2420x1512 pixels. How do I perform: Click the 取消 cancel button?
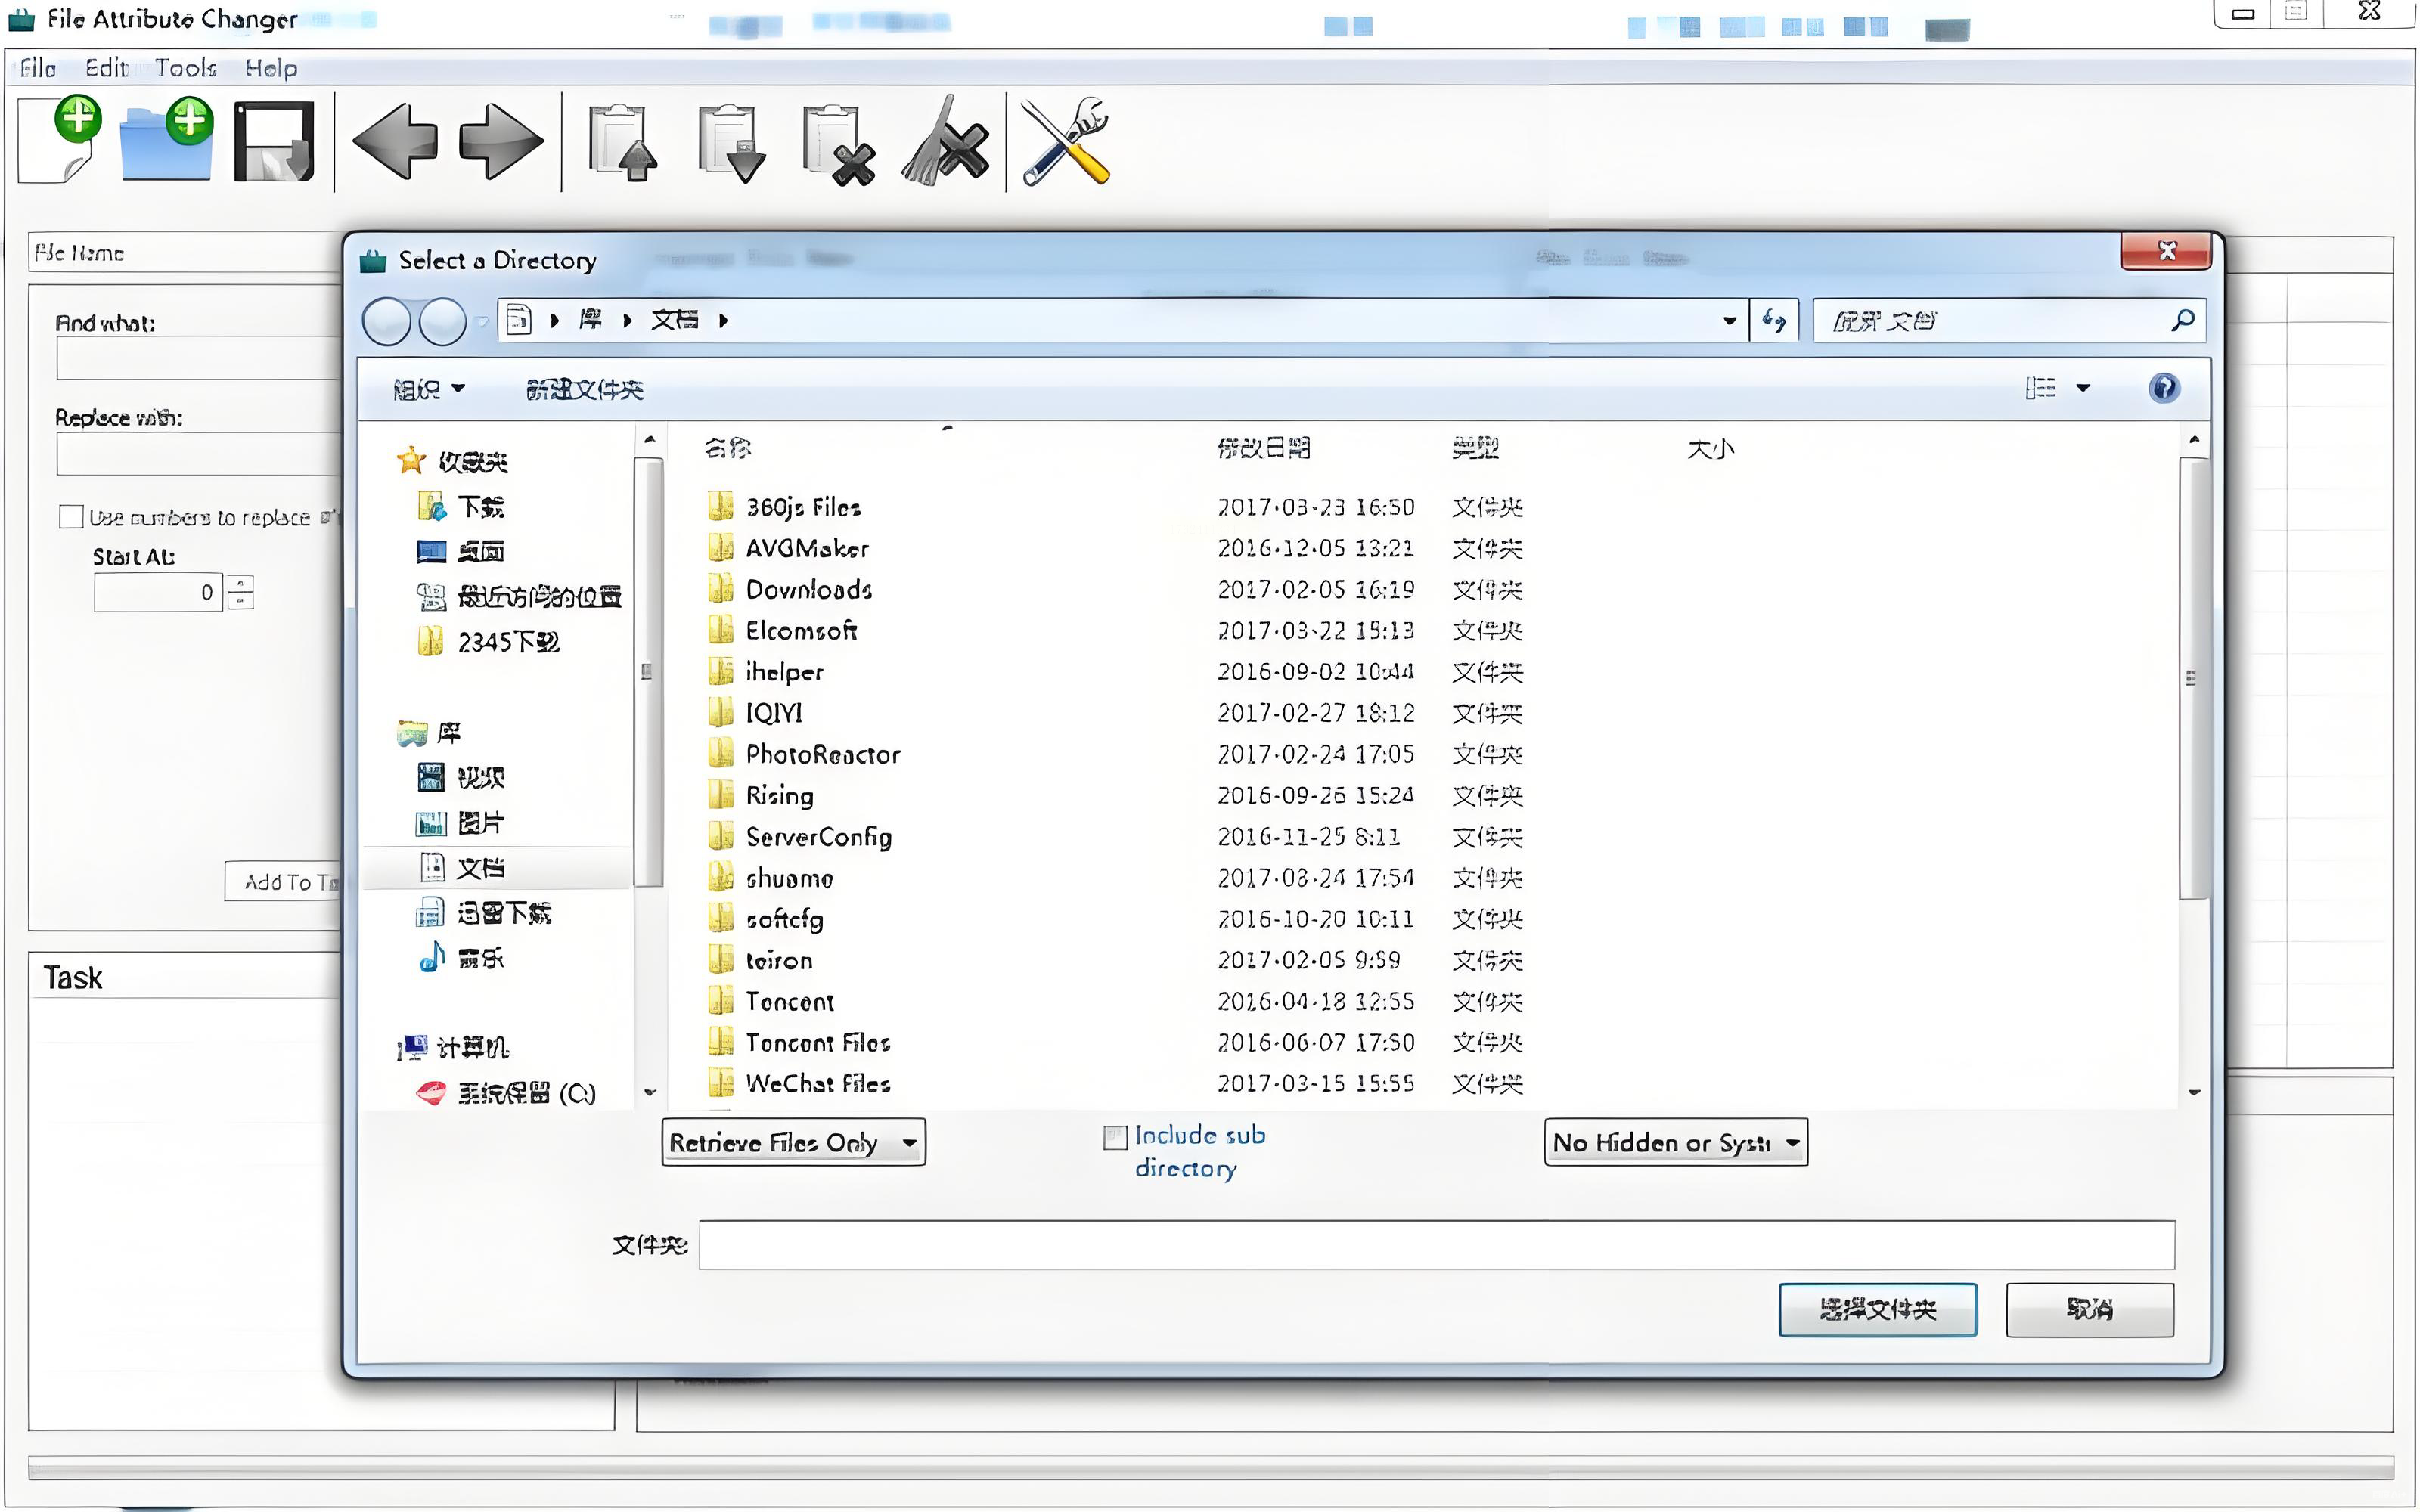click(2089, 1309)
